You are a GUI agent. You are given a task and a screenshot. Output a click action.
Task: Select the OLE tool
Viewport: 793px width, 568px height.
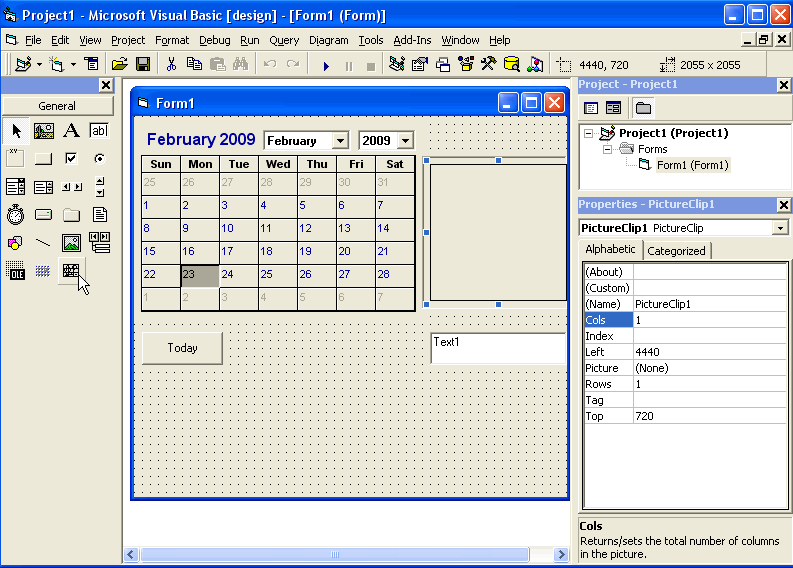click(x=16, y=271)
